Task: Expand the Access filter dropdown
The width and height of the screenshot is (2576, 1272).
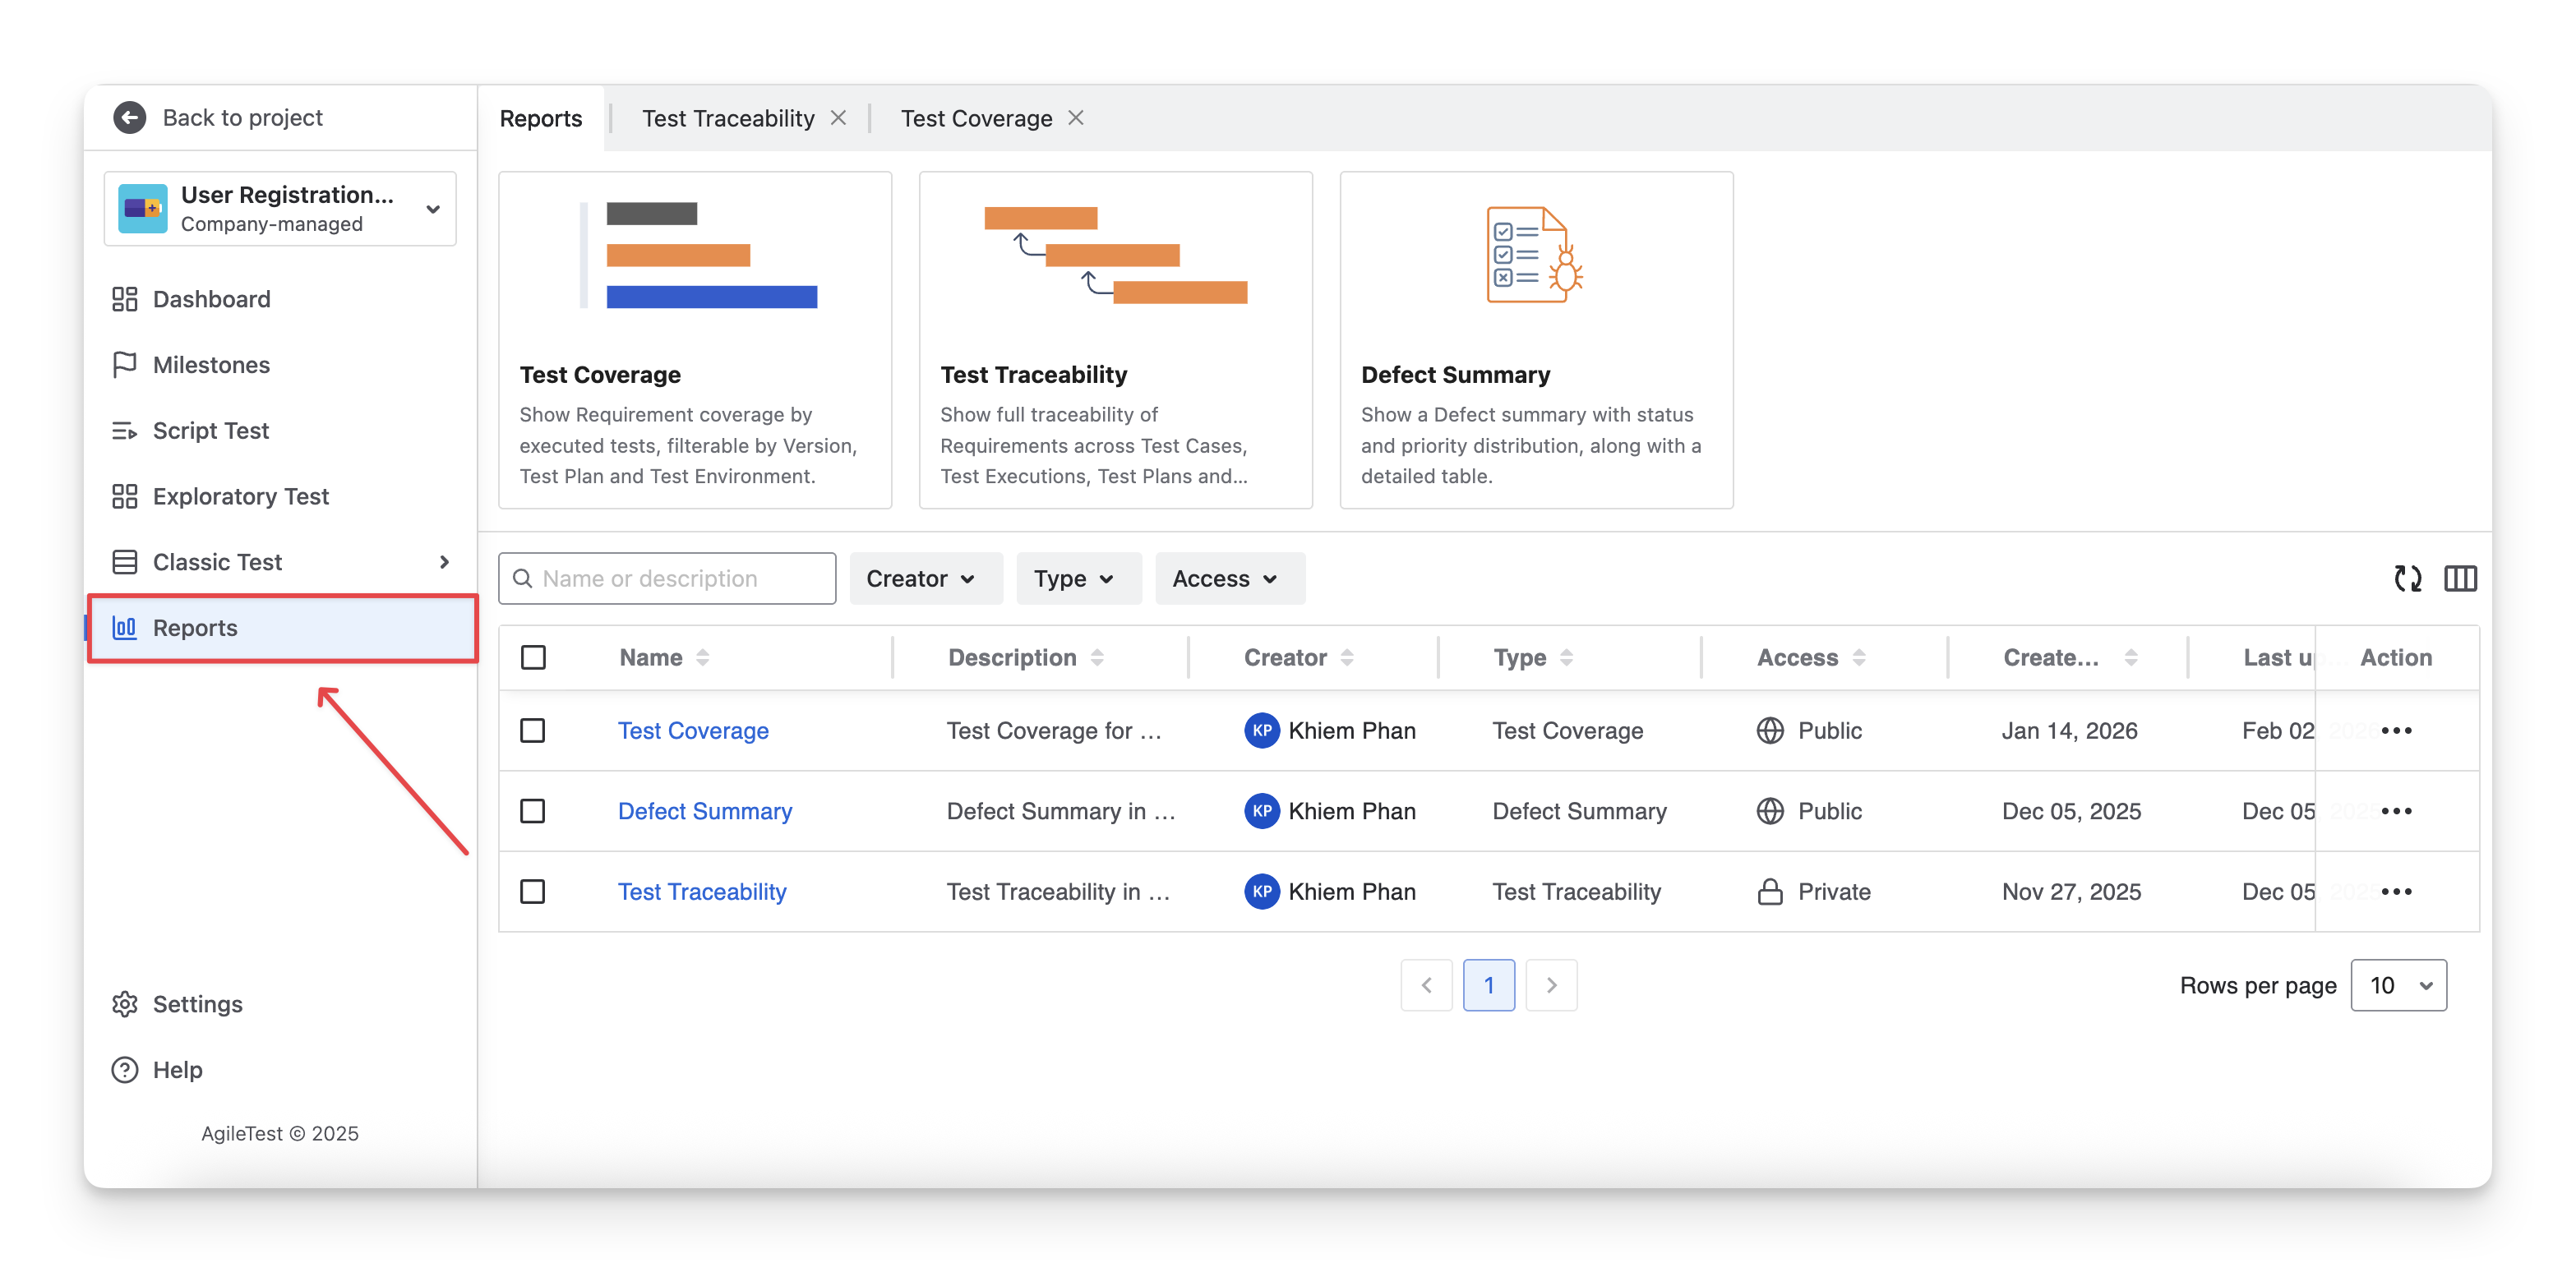Action: coord(1226,578)
